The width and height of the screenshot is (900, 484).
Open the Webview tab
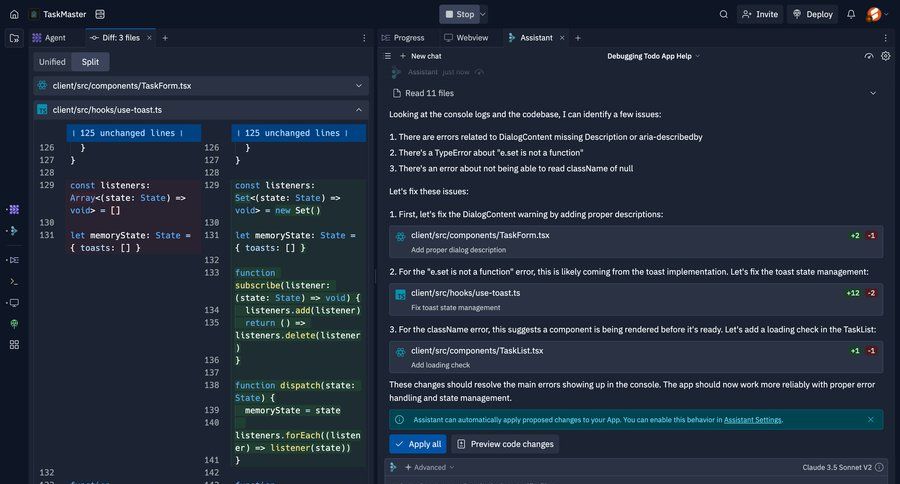[x=466, y=38]
